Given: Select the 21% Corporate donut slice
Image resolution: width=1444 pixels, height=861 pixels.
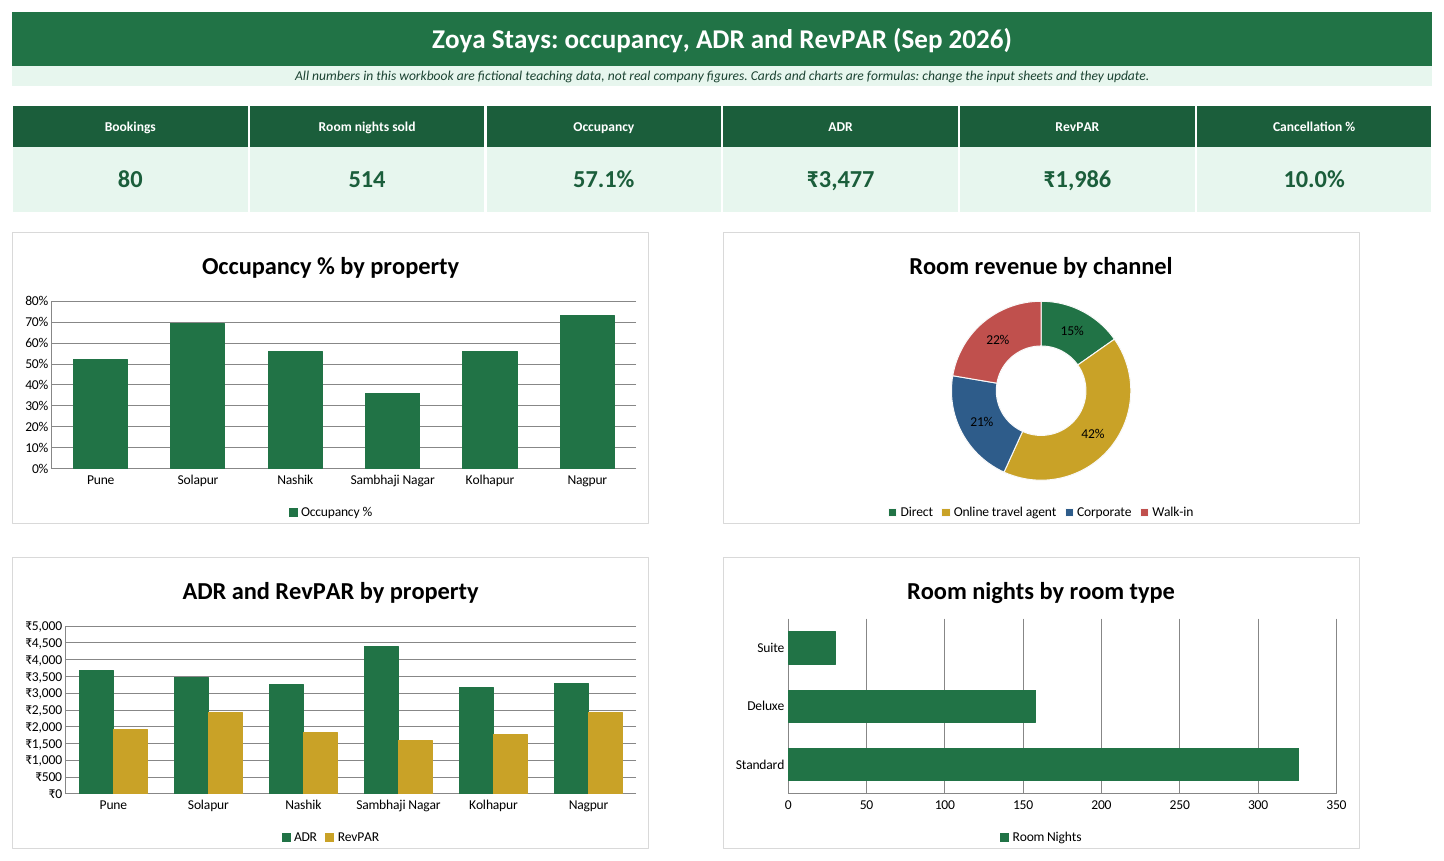Looking at the screenshot, I should (980, 422).
